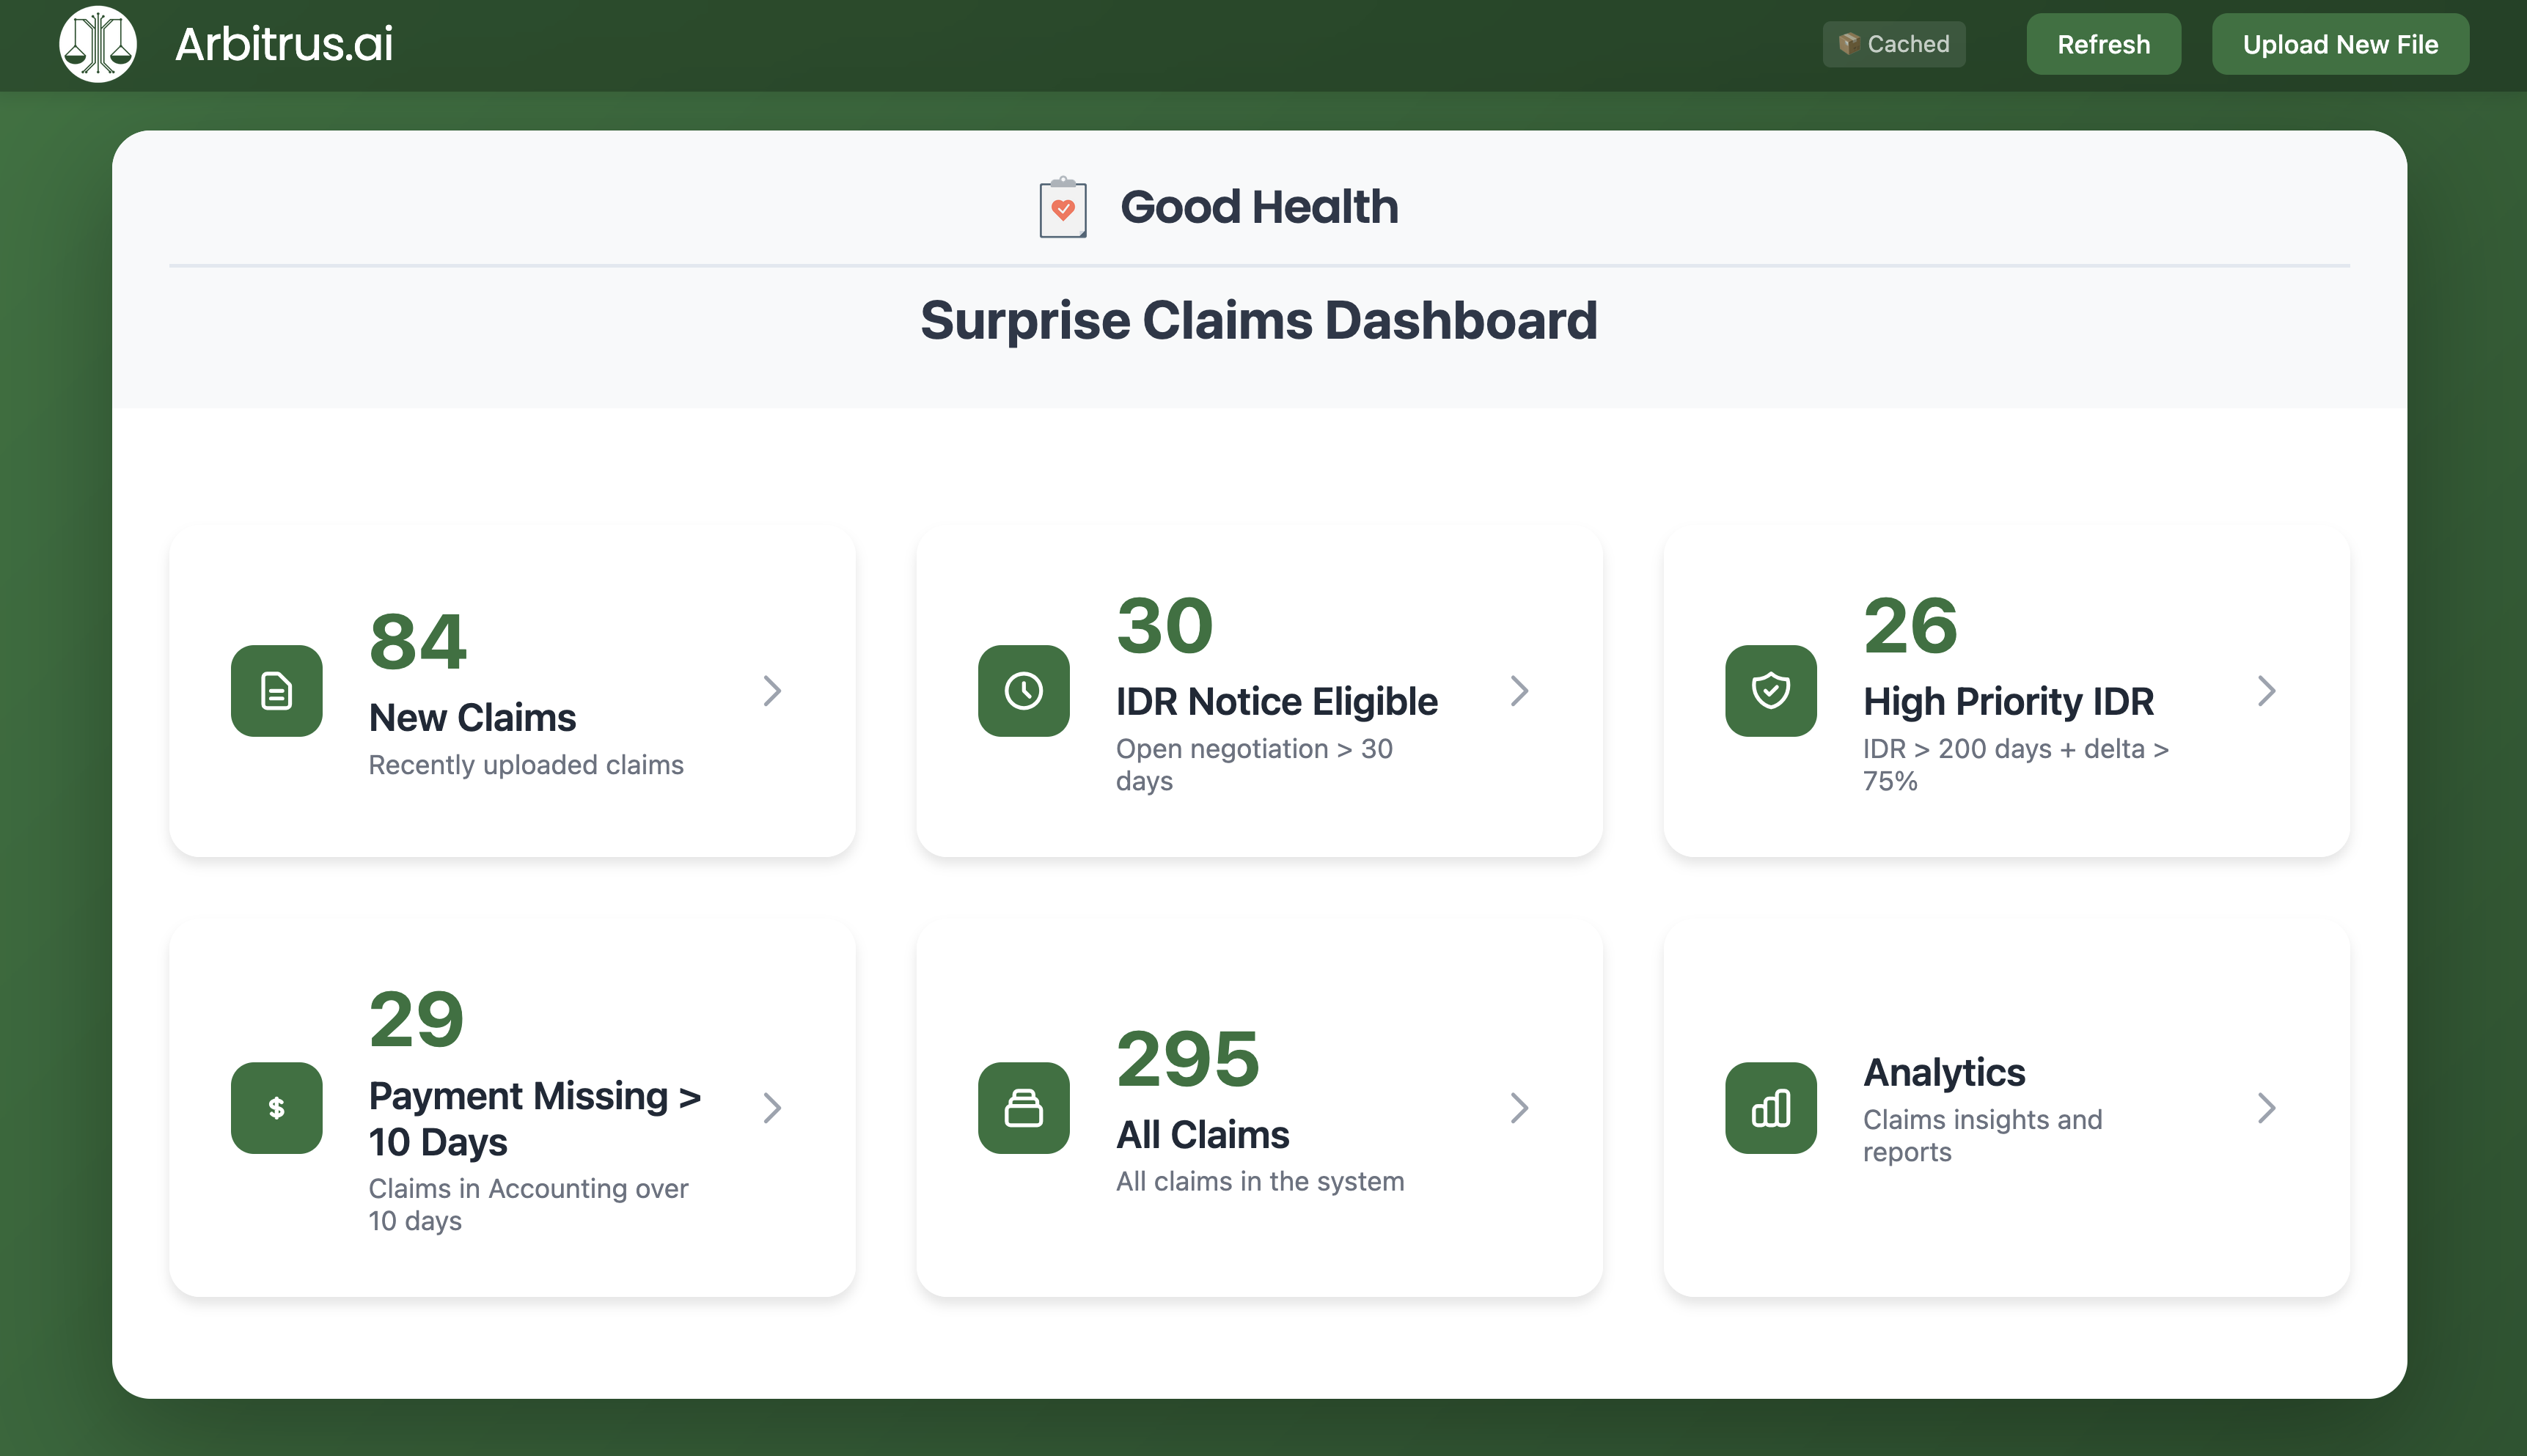Click the archive icon on All Claims card
2527x1456 pixels.
[1022, 1107]
